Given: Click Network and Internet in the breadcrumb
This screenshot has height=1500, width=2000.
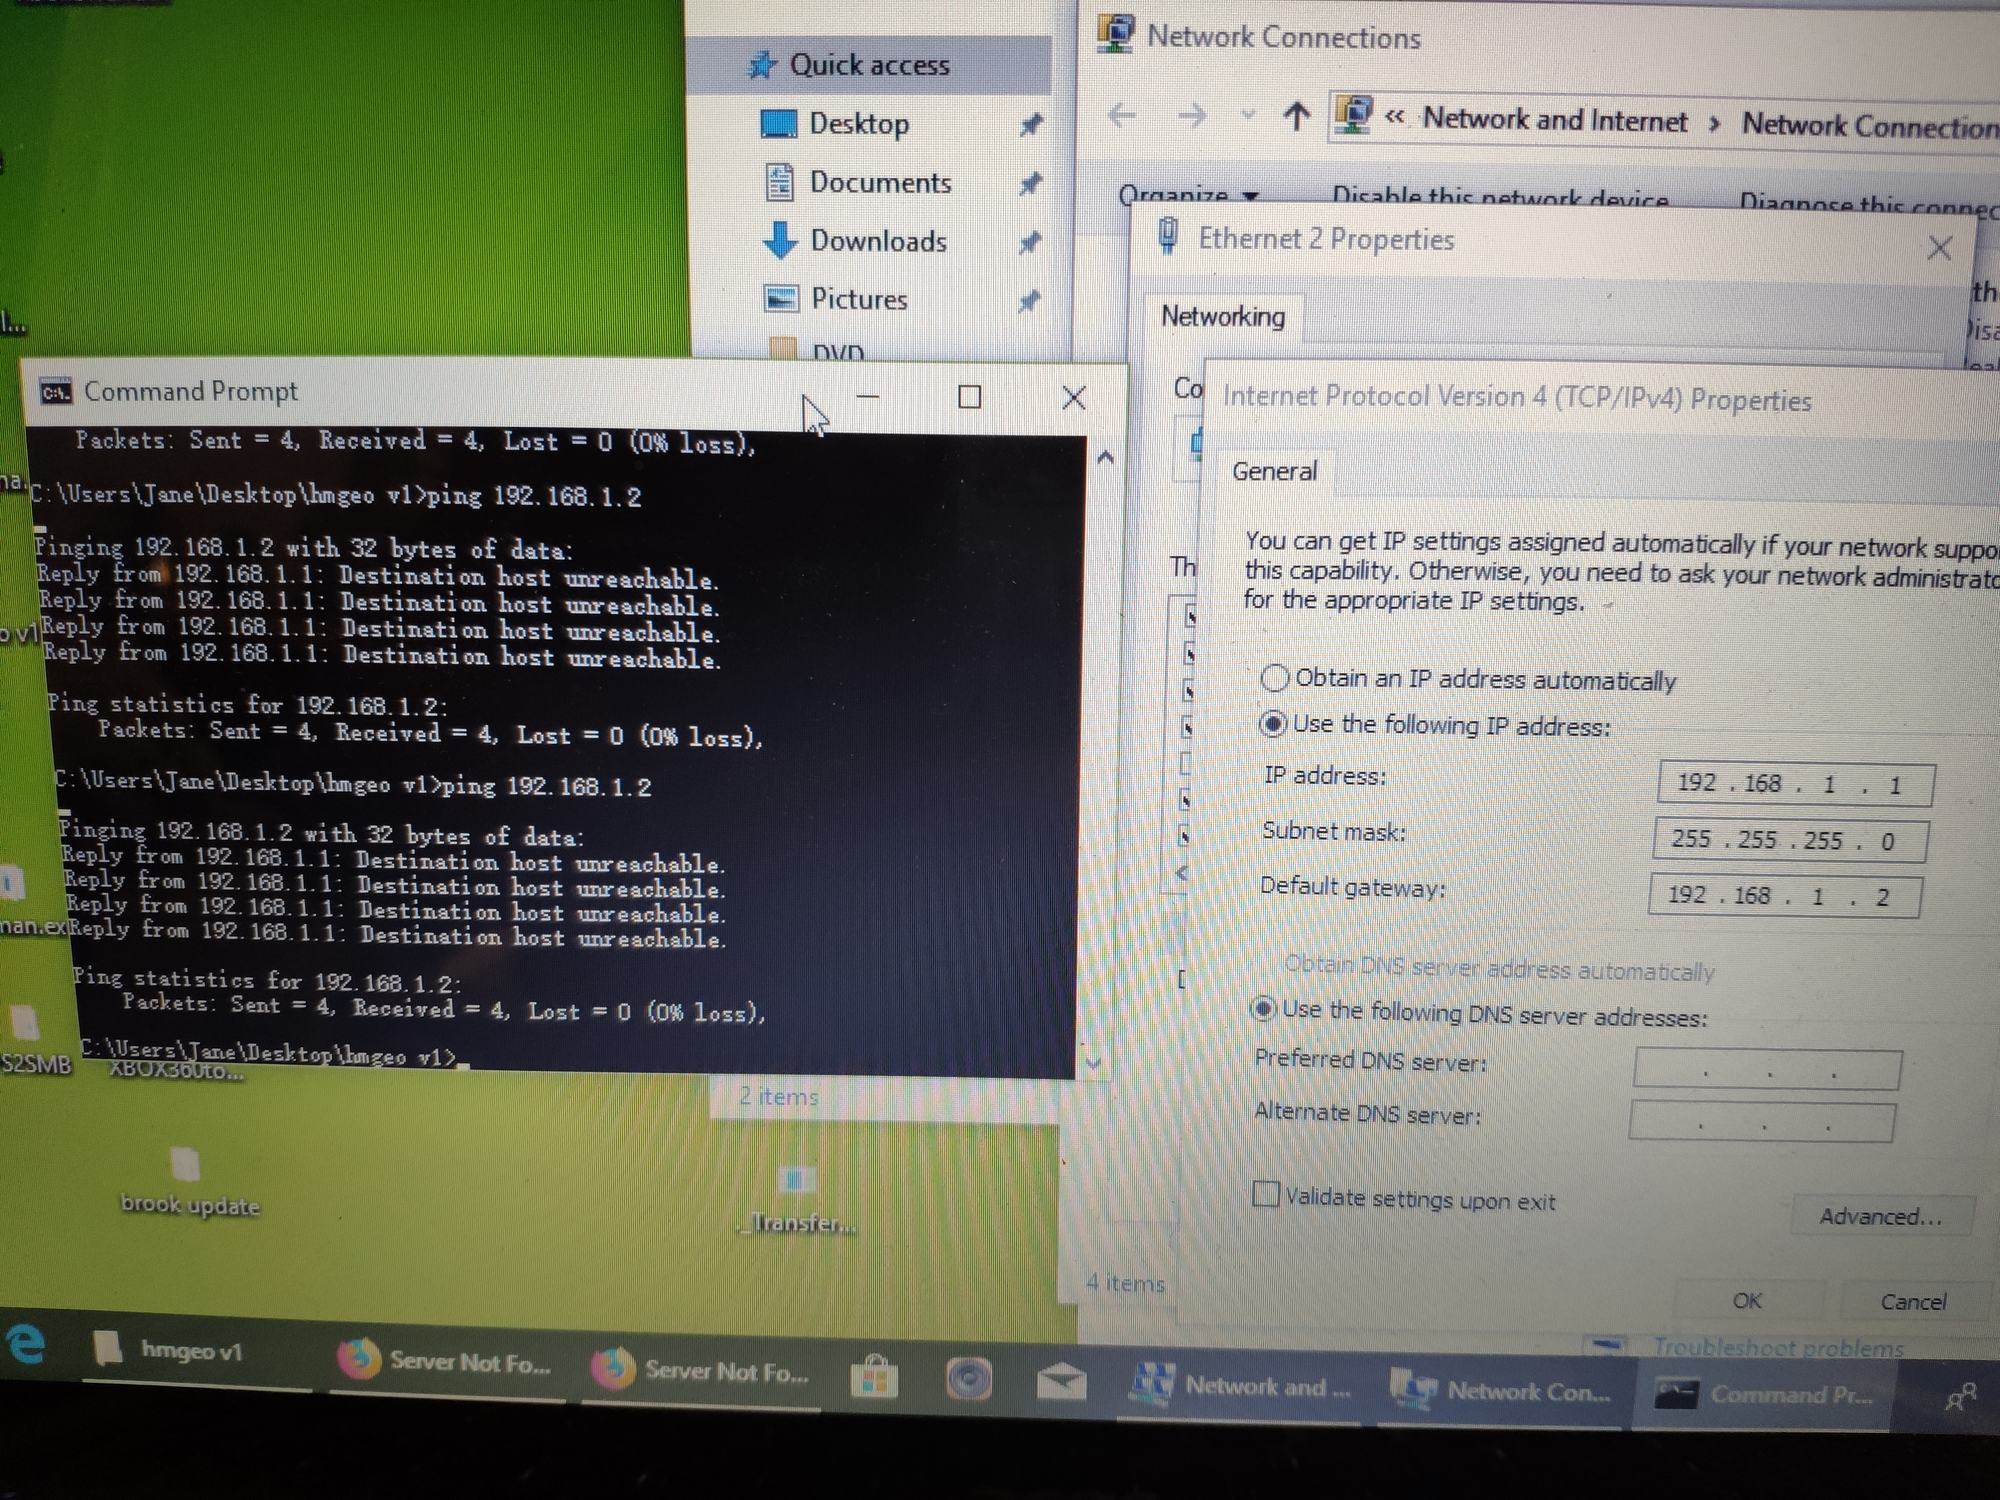Looking at the screenshot, I should pyautogui.click(x=1554, y=120).
